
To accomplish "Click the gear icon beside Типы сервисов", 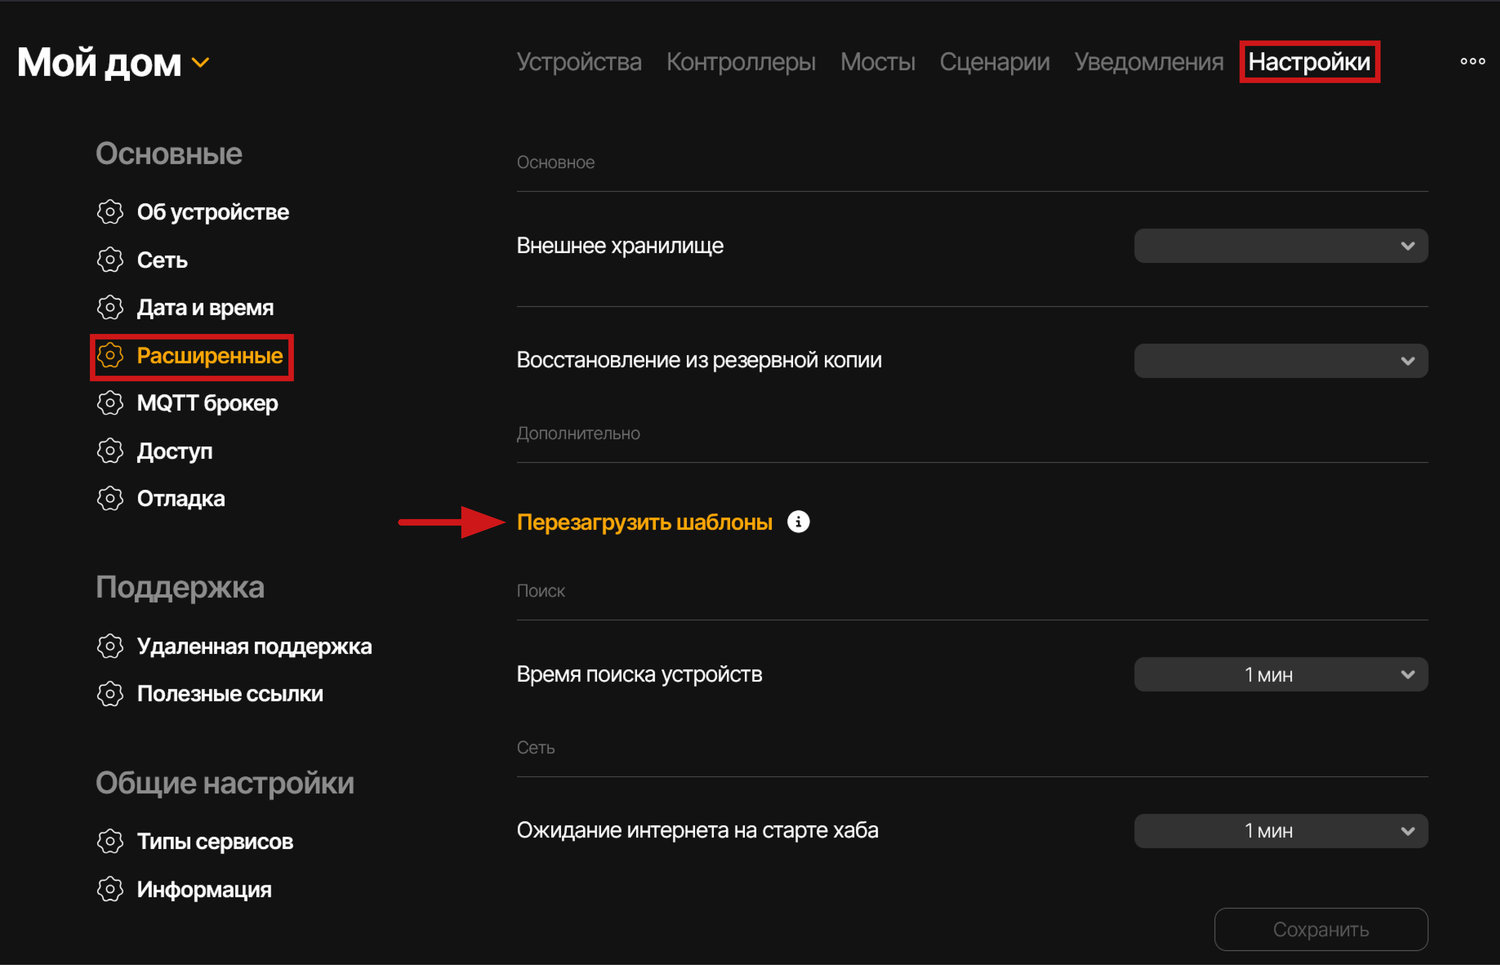I will tap(110, 842).
